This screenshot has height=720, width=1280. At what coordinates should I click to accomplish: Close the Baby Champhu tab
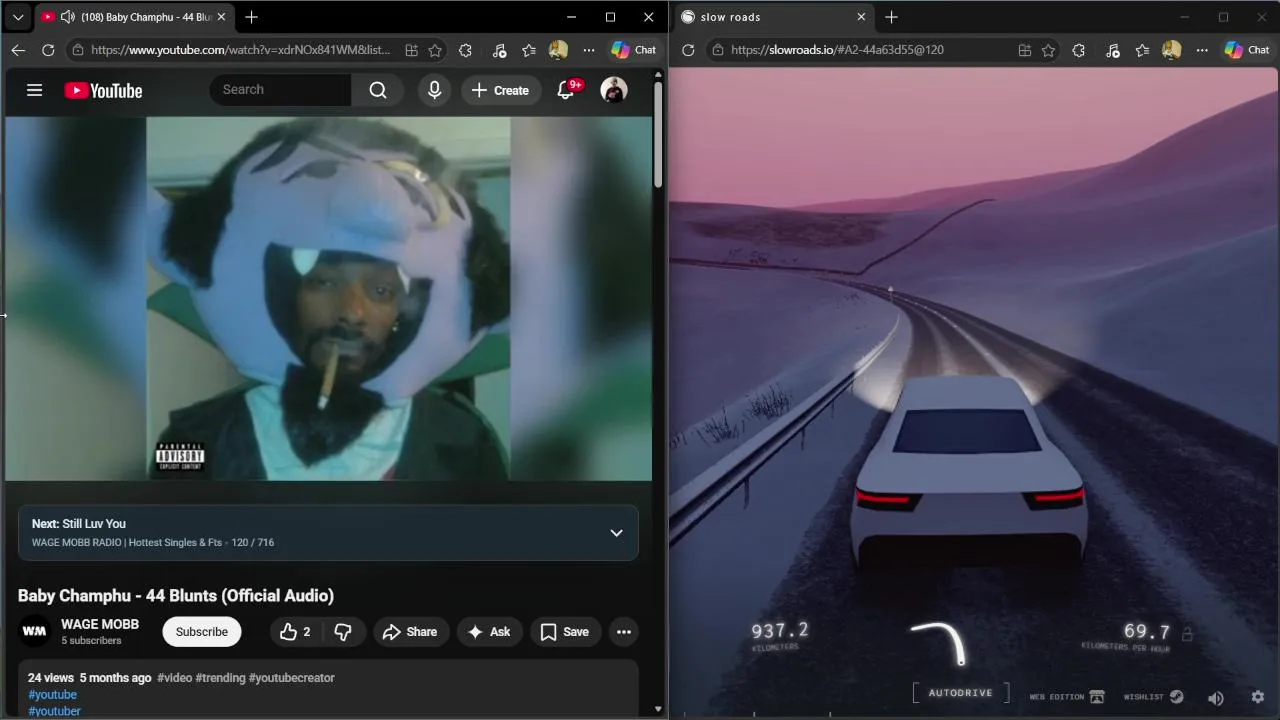pos(221,17)
